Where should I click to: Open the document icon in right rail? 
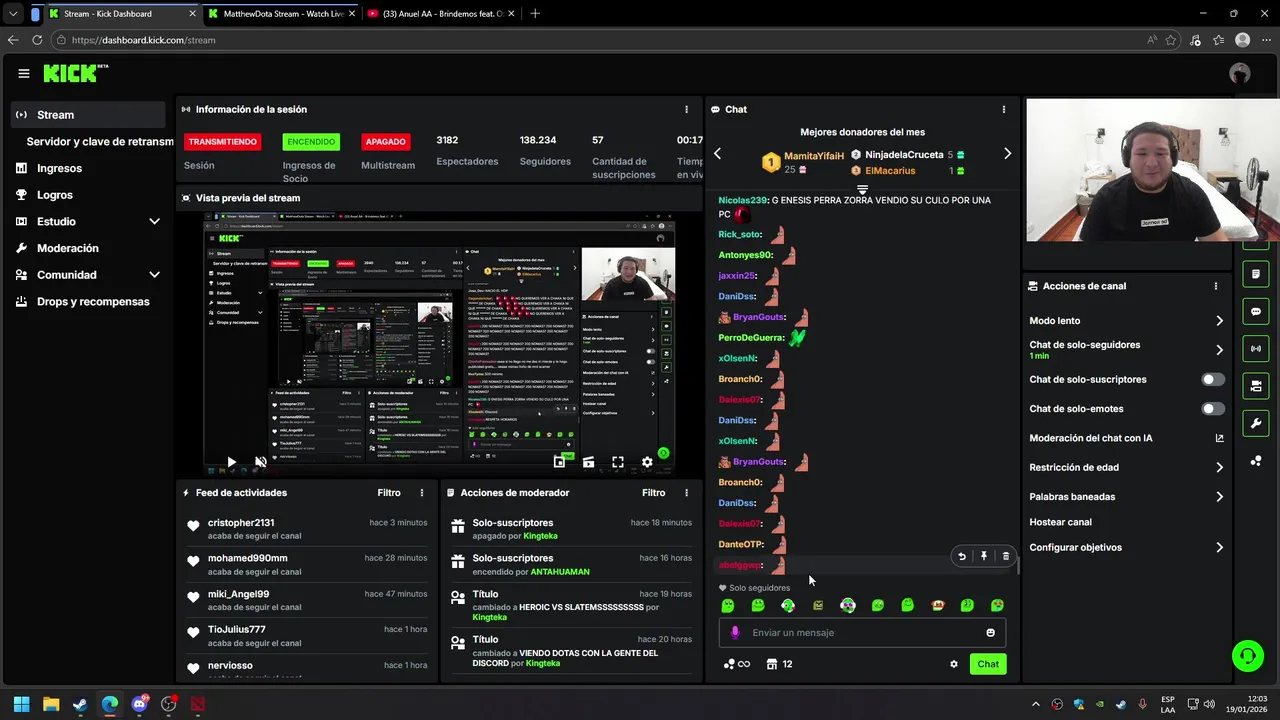1256,274
